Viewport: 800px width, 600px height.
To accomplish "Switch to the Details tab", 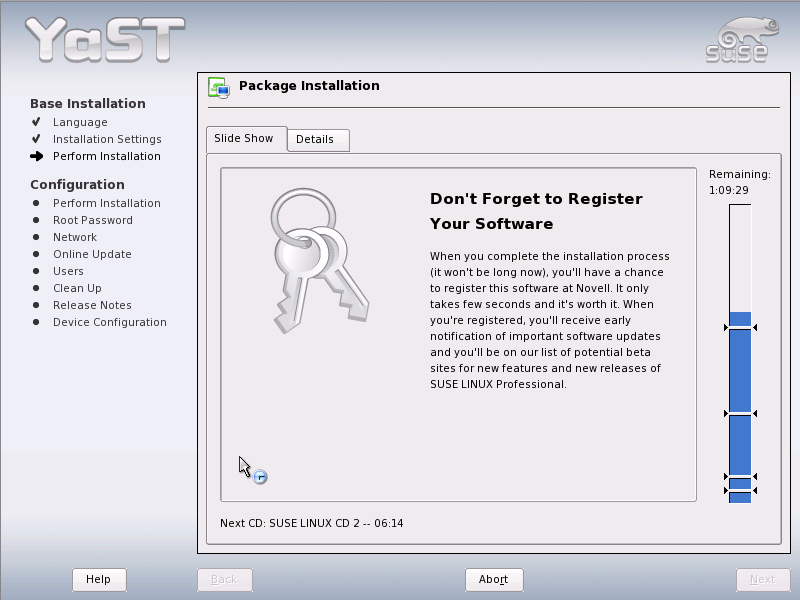I will (318, 140).
